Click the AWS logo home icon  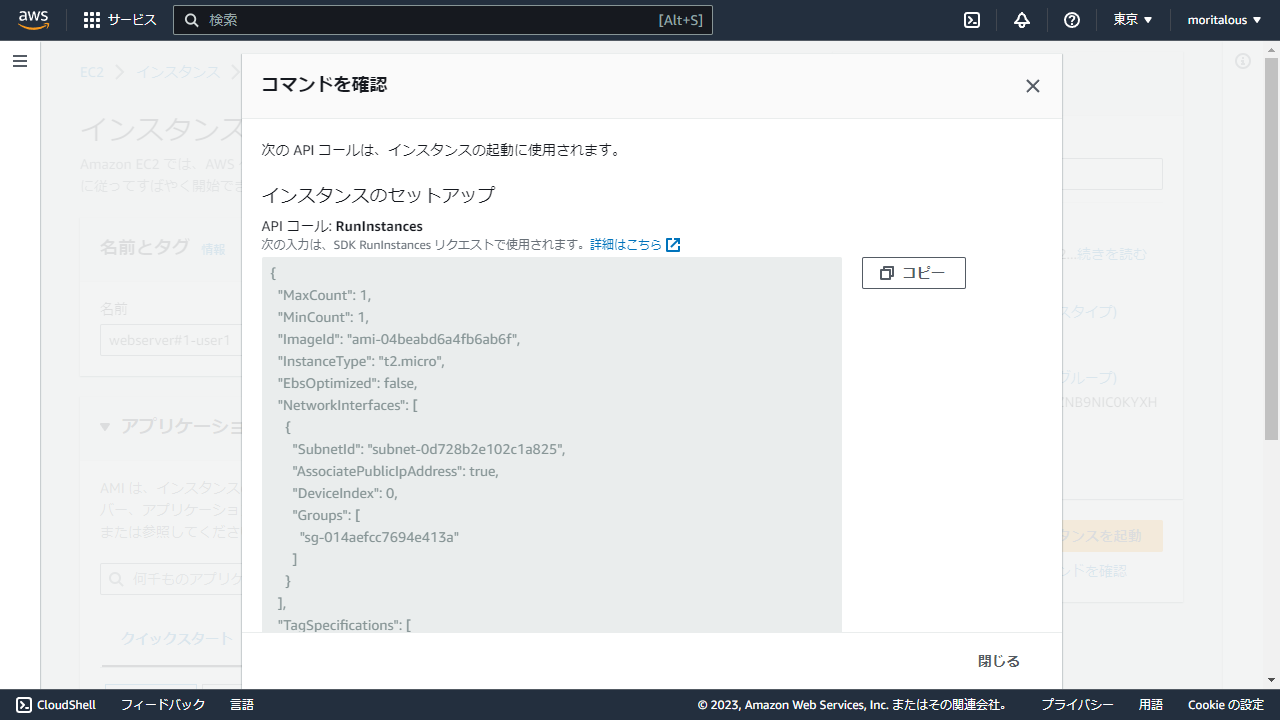point(33,20)
